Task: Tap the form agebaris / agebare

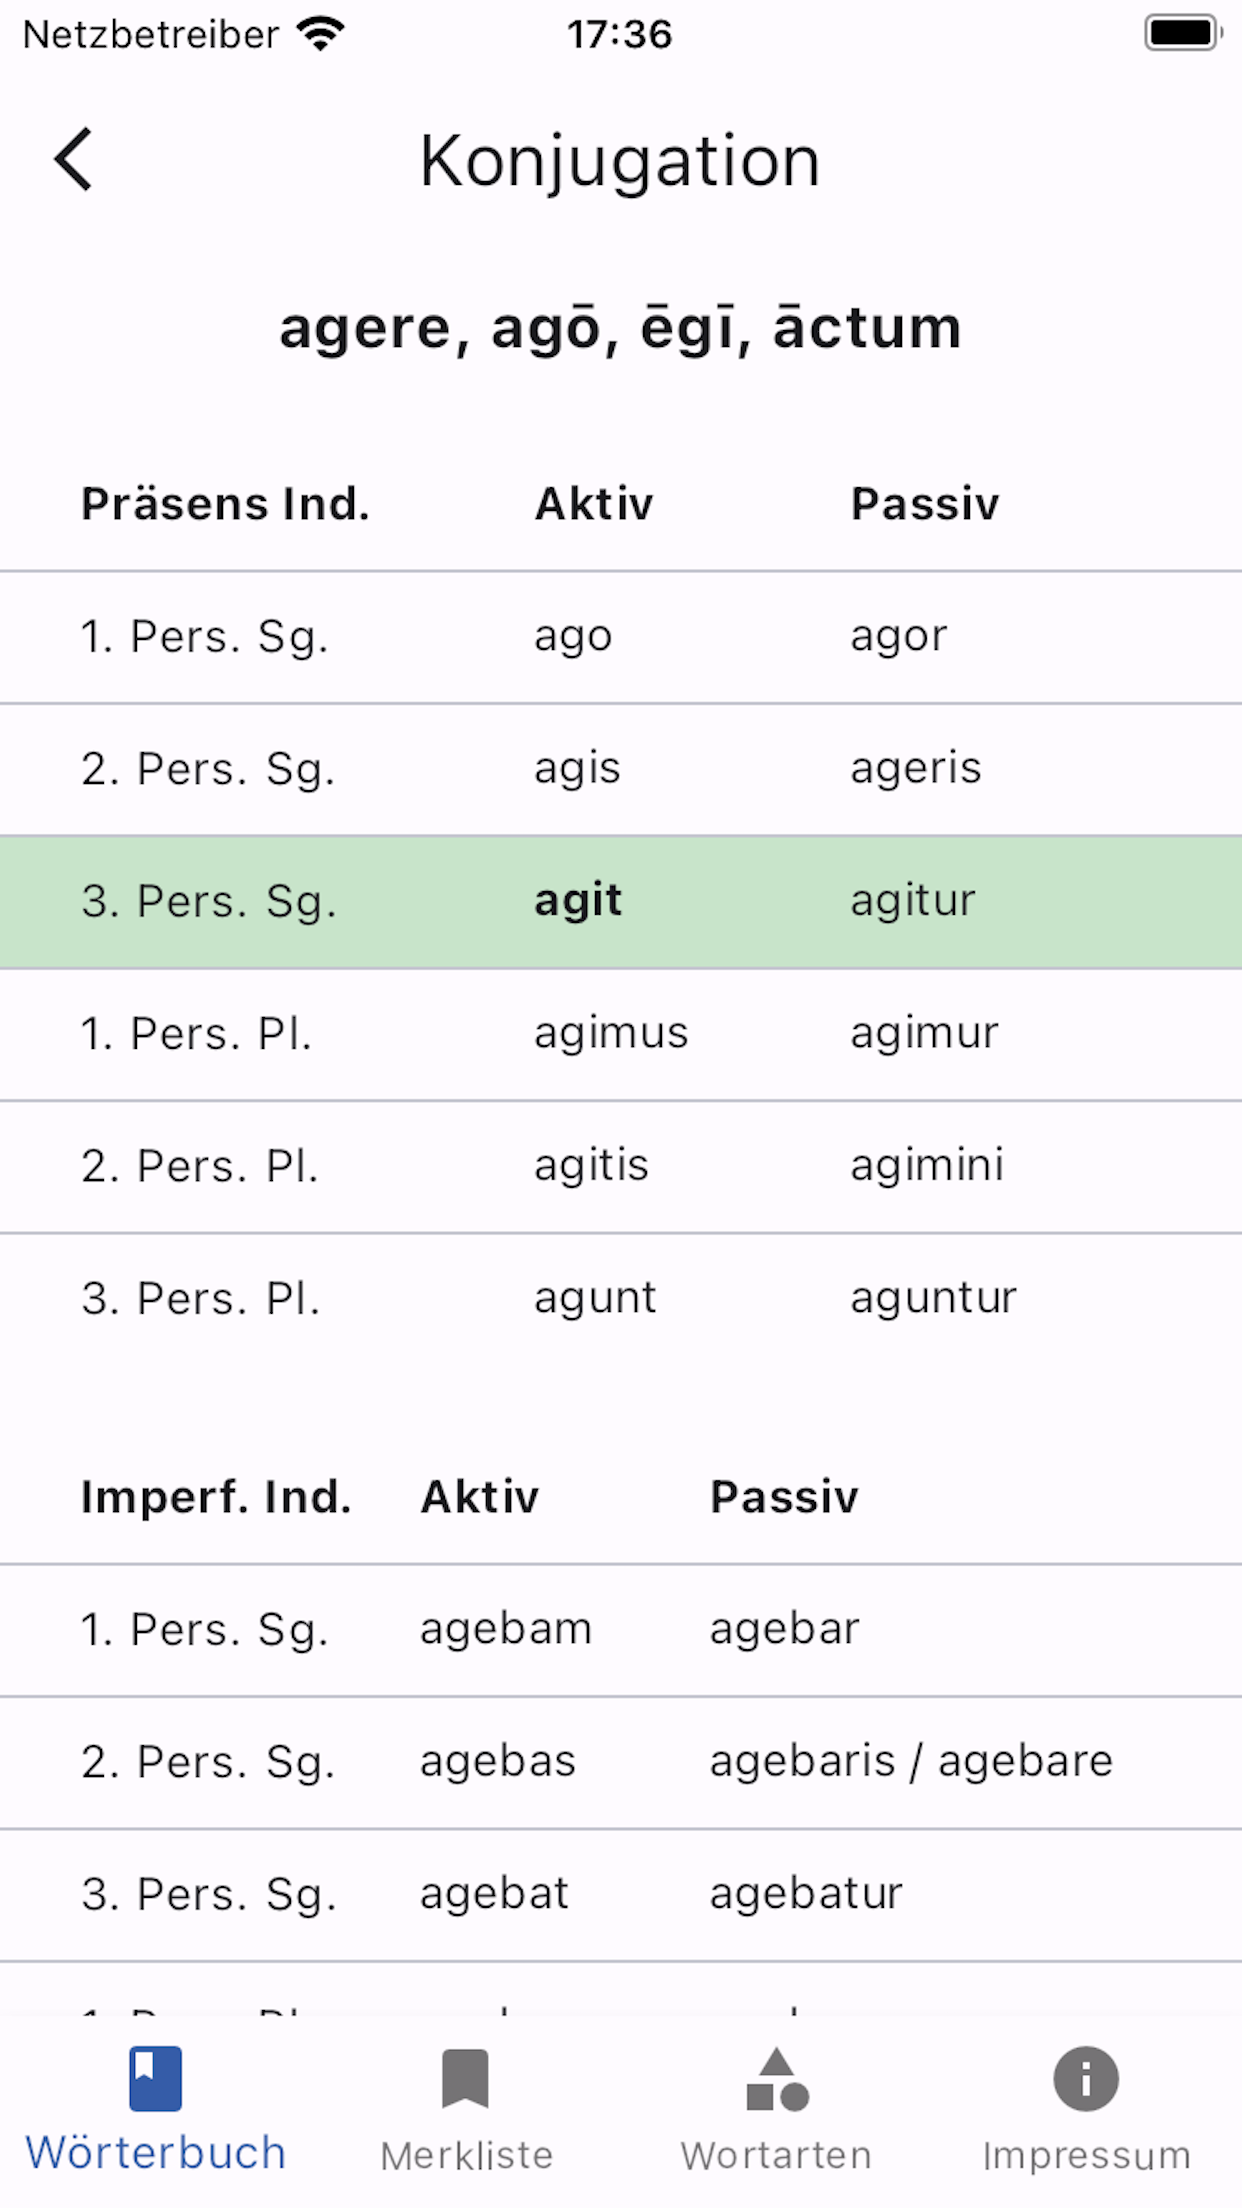Action: coord(911,1761)
